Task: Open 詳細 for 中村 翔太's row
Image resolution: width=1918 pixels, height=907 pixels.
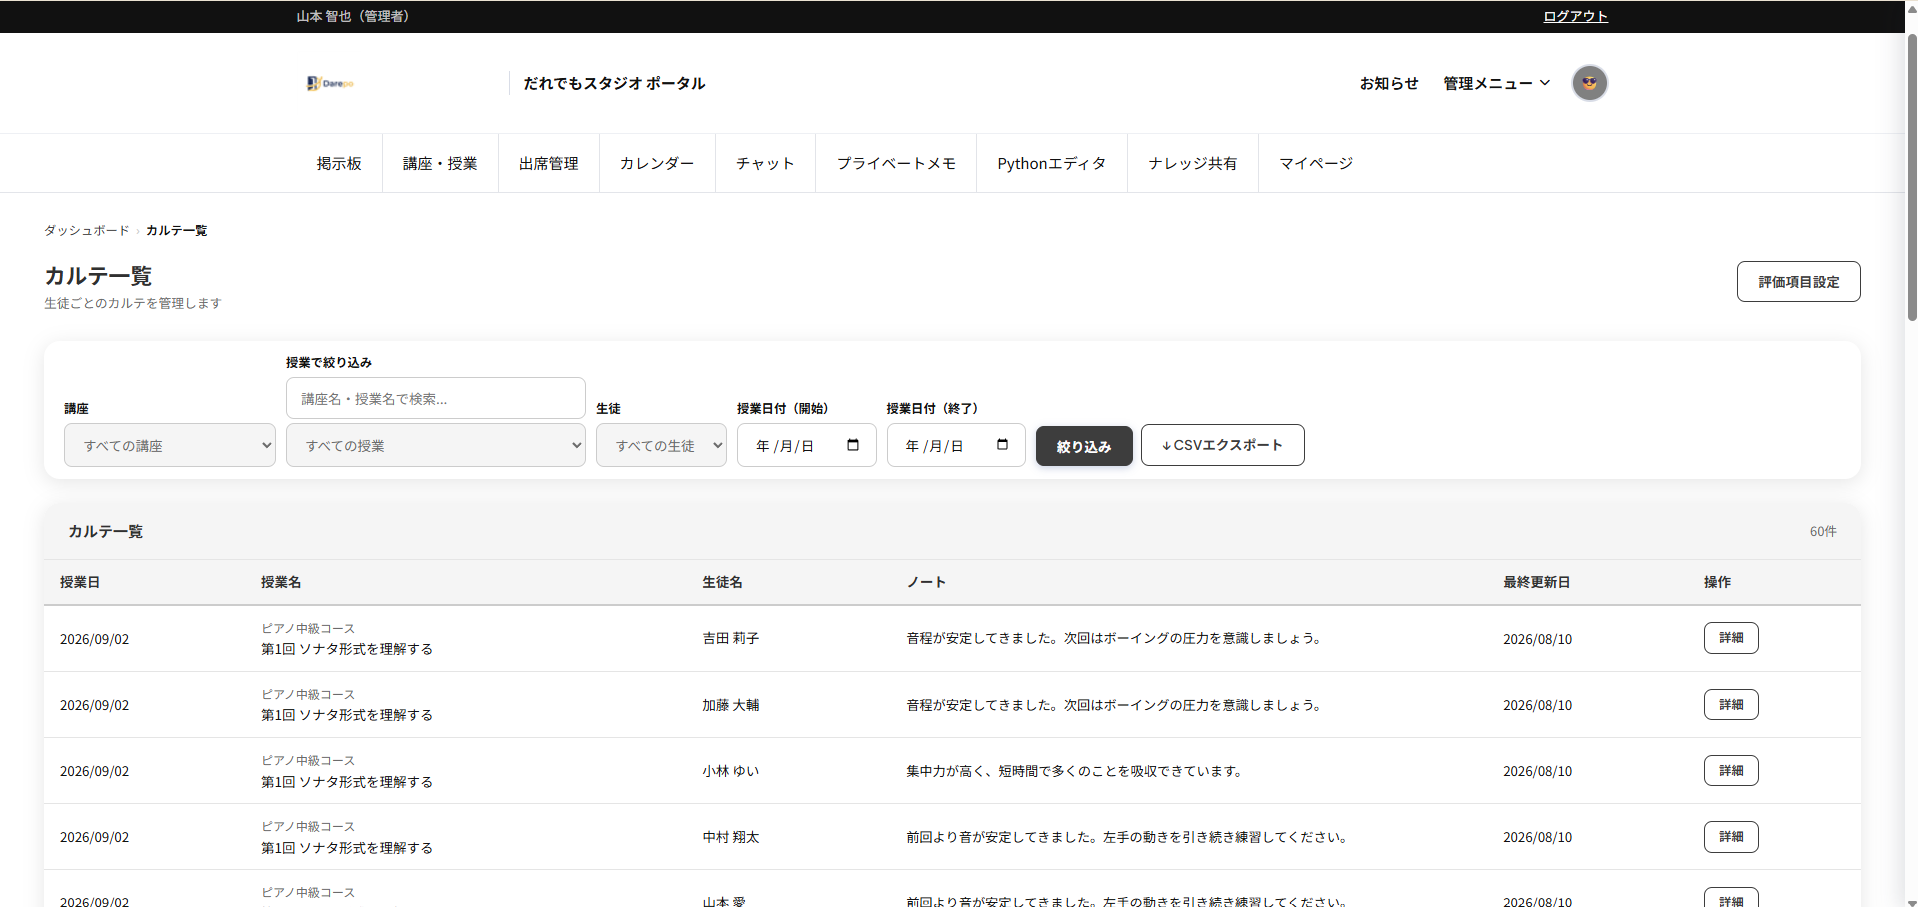Action: tap(1731, 837)
